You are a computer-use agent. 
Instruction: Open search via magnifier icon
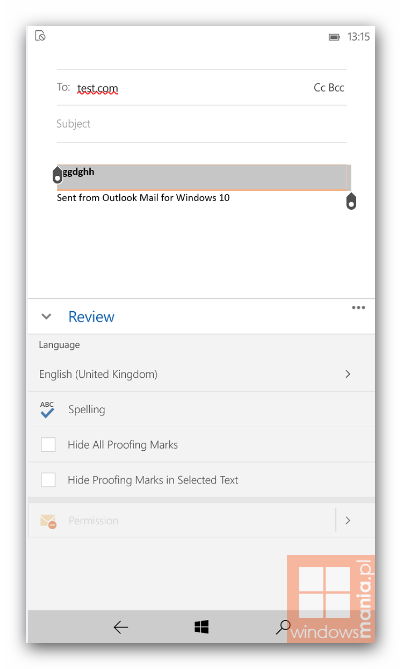click(282, 627)
